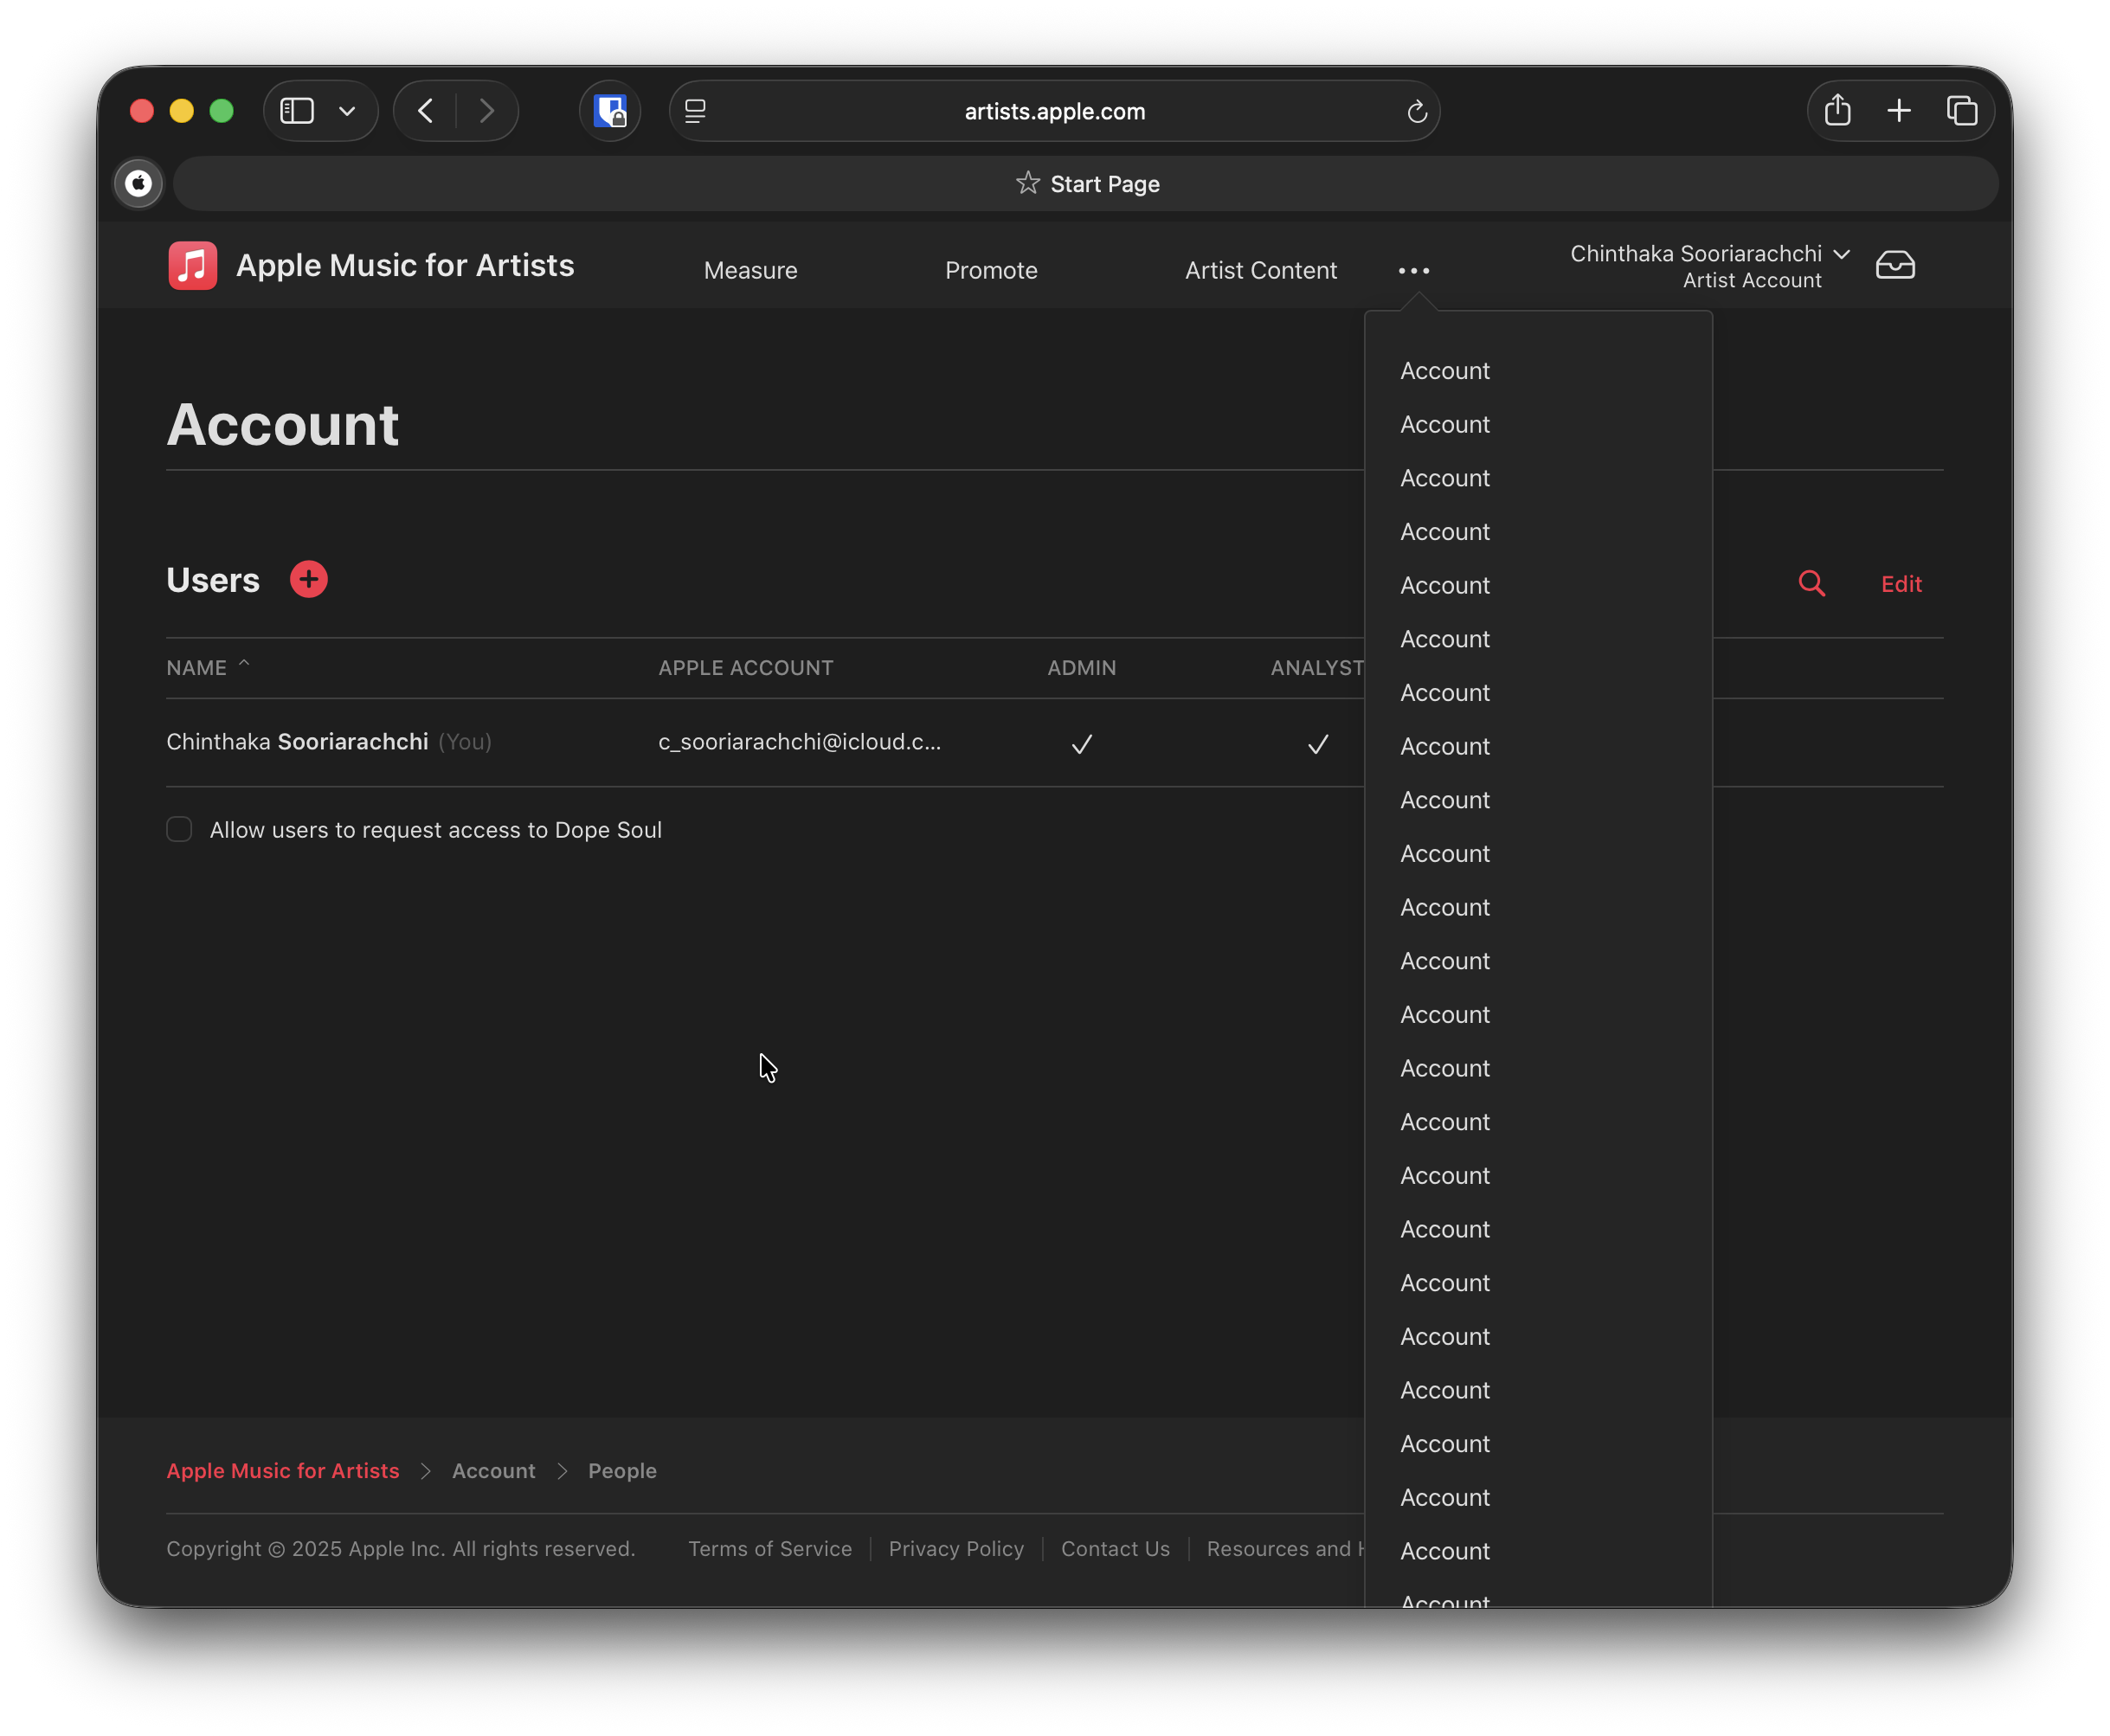Click the red Edit button
The image size is (2110, 1736).
click(1900, 584)
